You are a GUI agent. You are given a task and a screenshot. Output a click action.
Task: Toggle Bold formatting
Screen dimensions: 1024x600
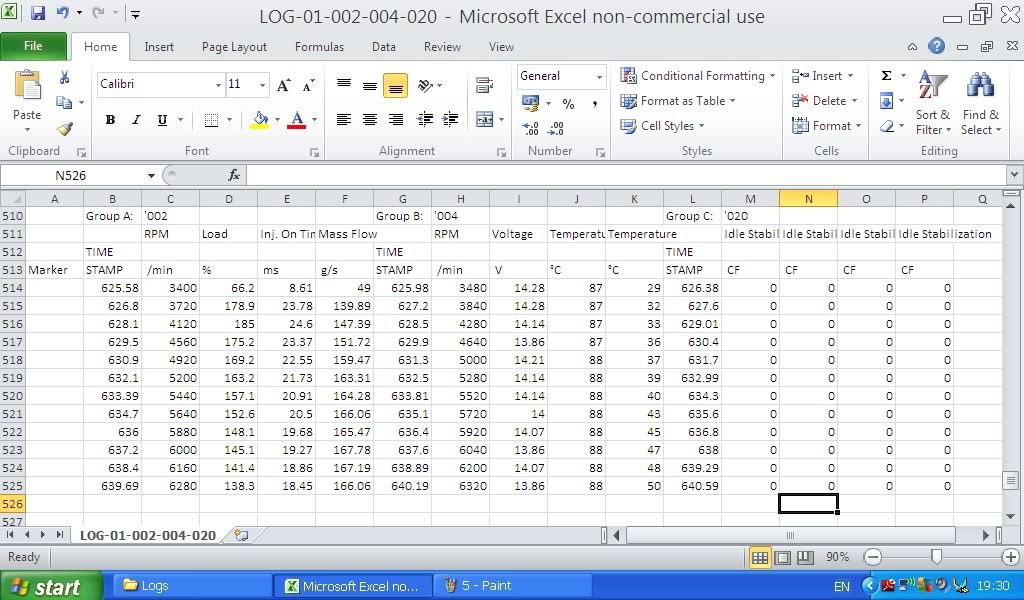coord(110,120)
